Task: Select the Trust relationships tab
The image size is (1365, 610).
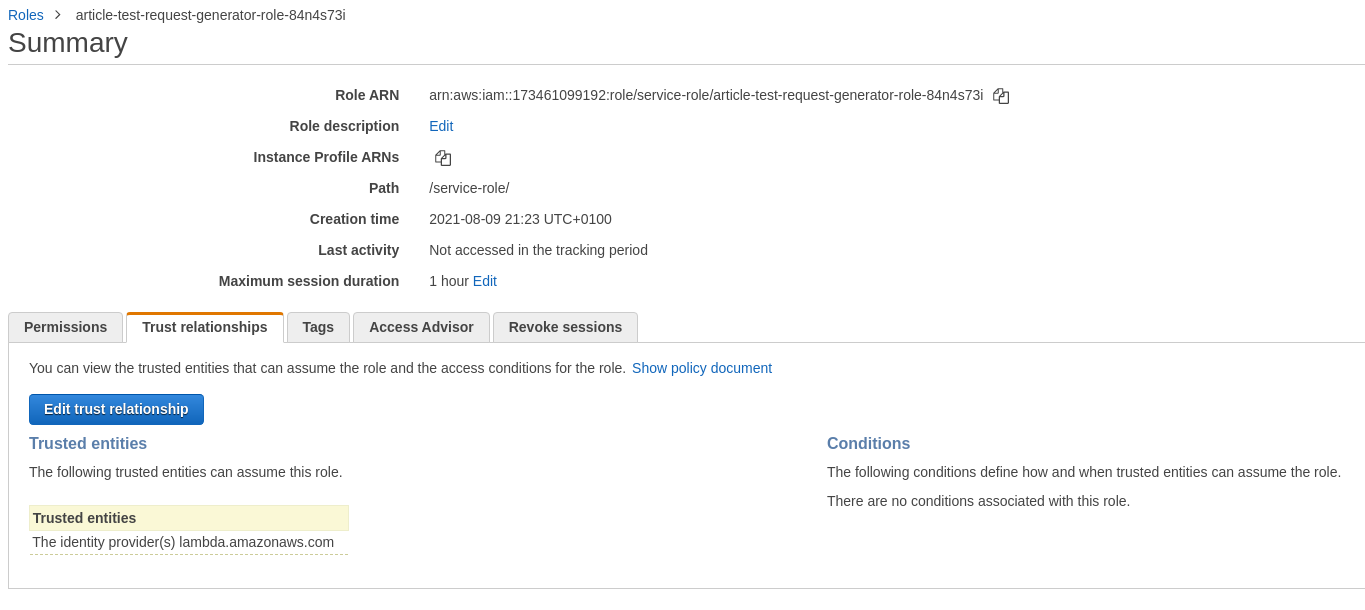Action: point(205,327)
